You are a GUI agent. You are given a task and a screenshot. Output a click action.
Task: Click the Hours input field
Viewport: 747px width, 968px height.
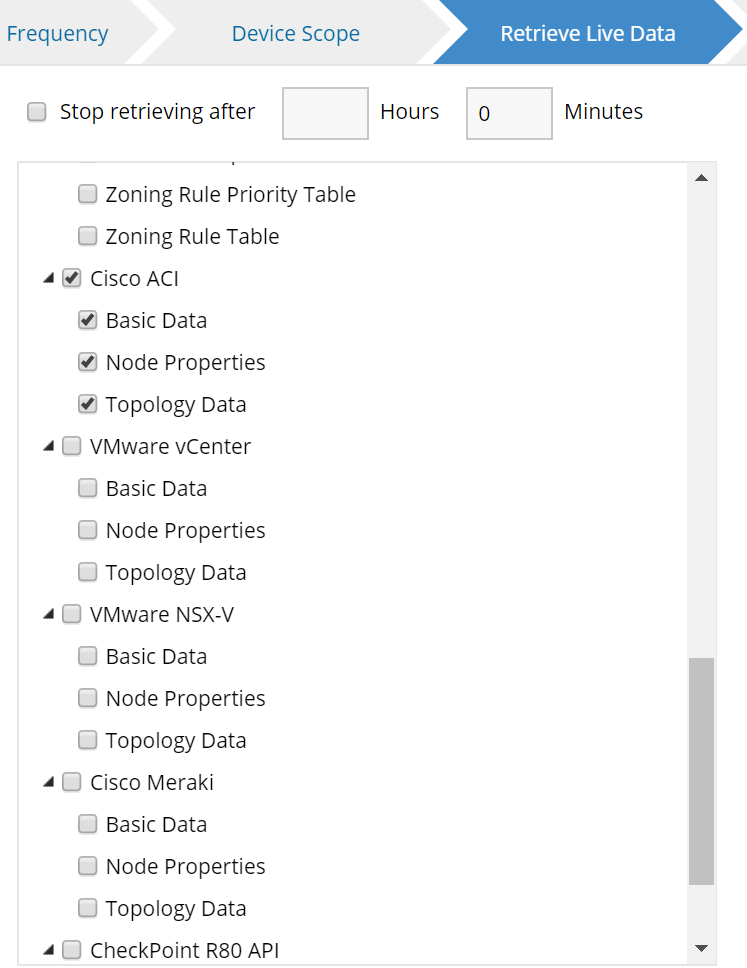325,113
